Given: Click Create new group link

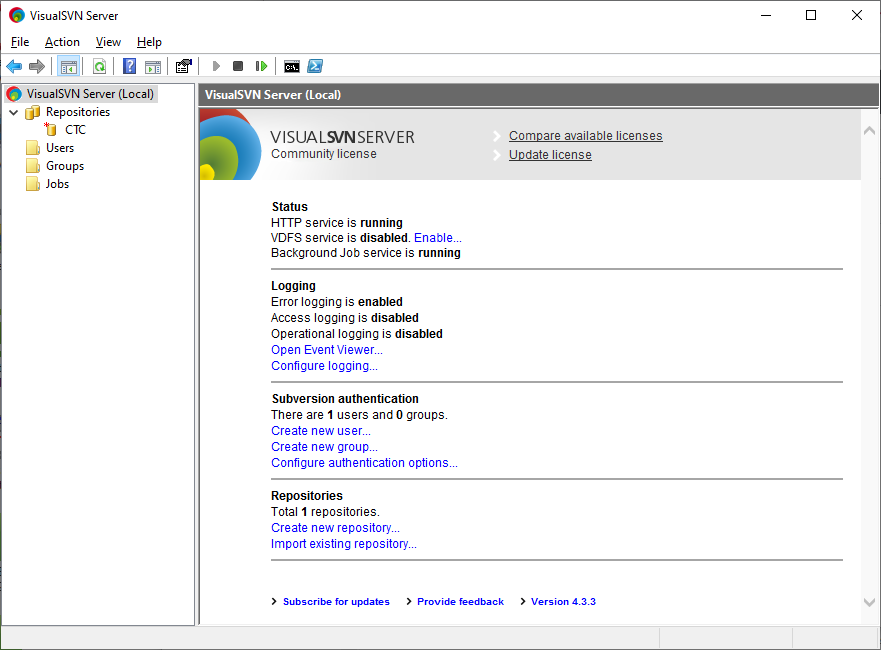Looking at the screenshot, I should [x=324, y=447].
